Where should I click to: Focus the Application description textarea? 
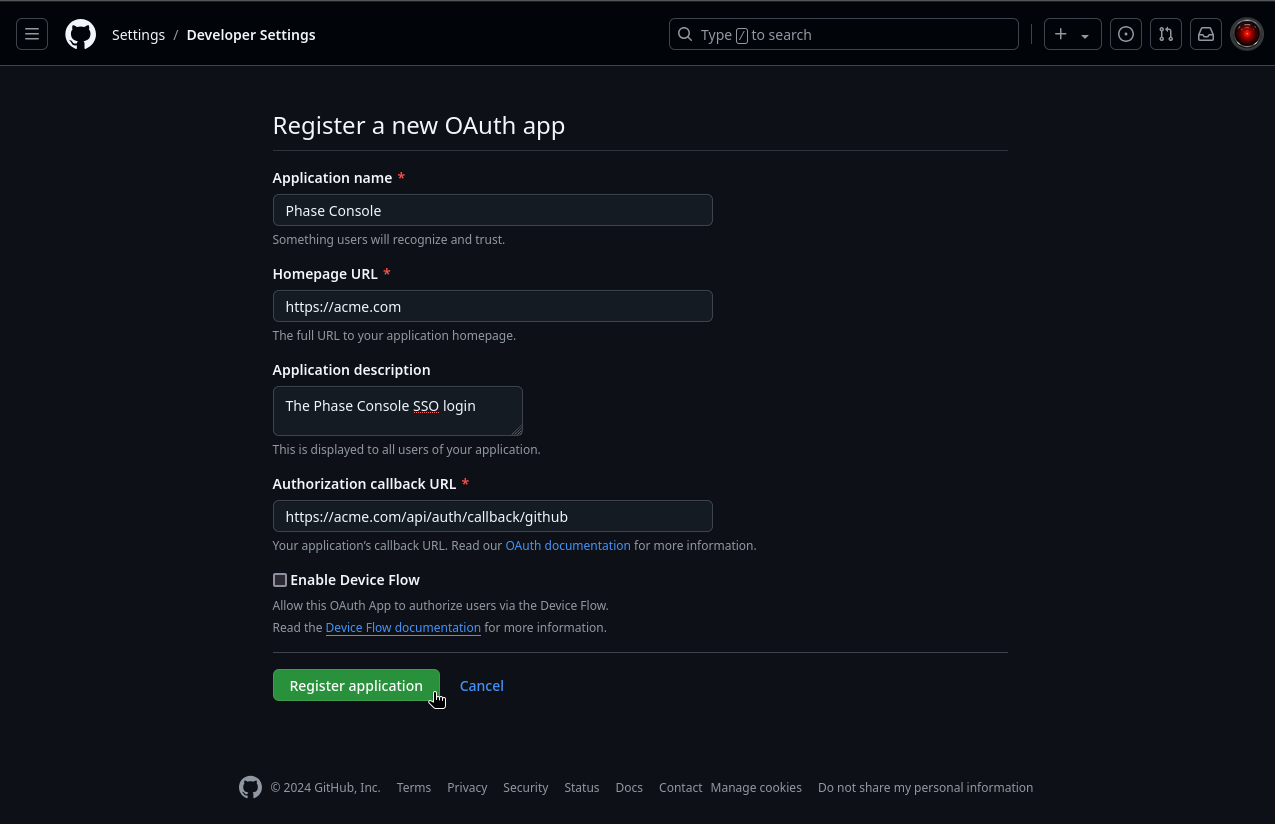(x=397, y=411)
